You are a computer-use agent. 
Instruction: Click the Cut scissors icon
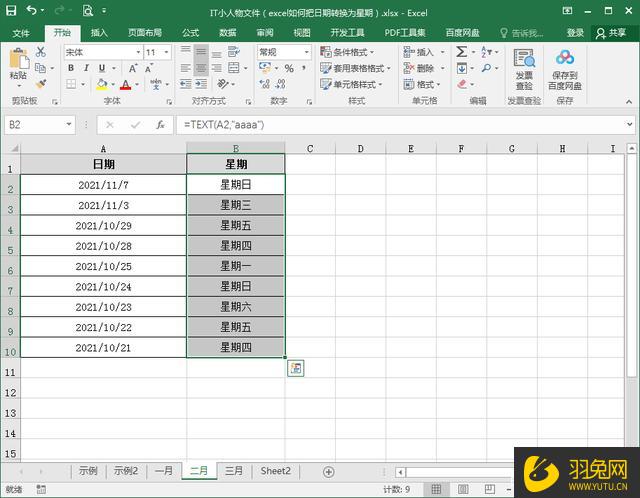pyautogui.click(x=40, y=52)
